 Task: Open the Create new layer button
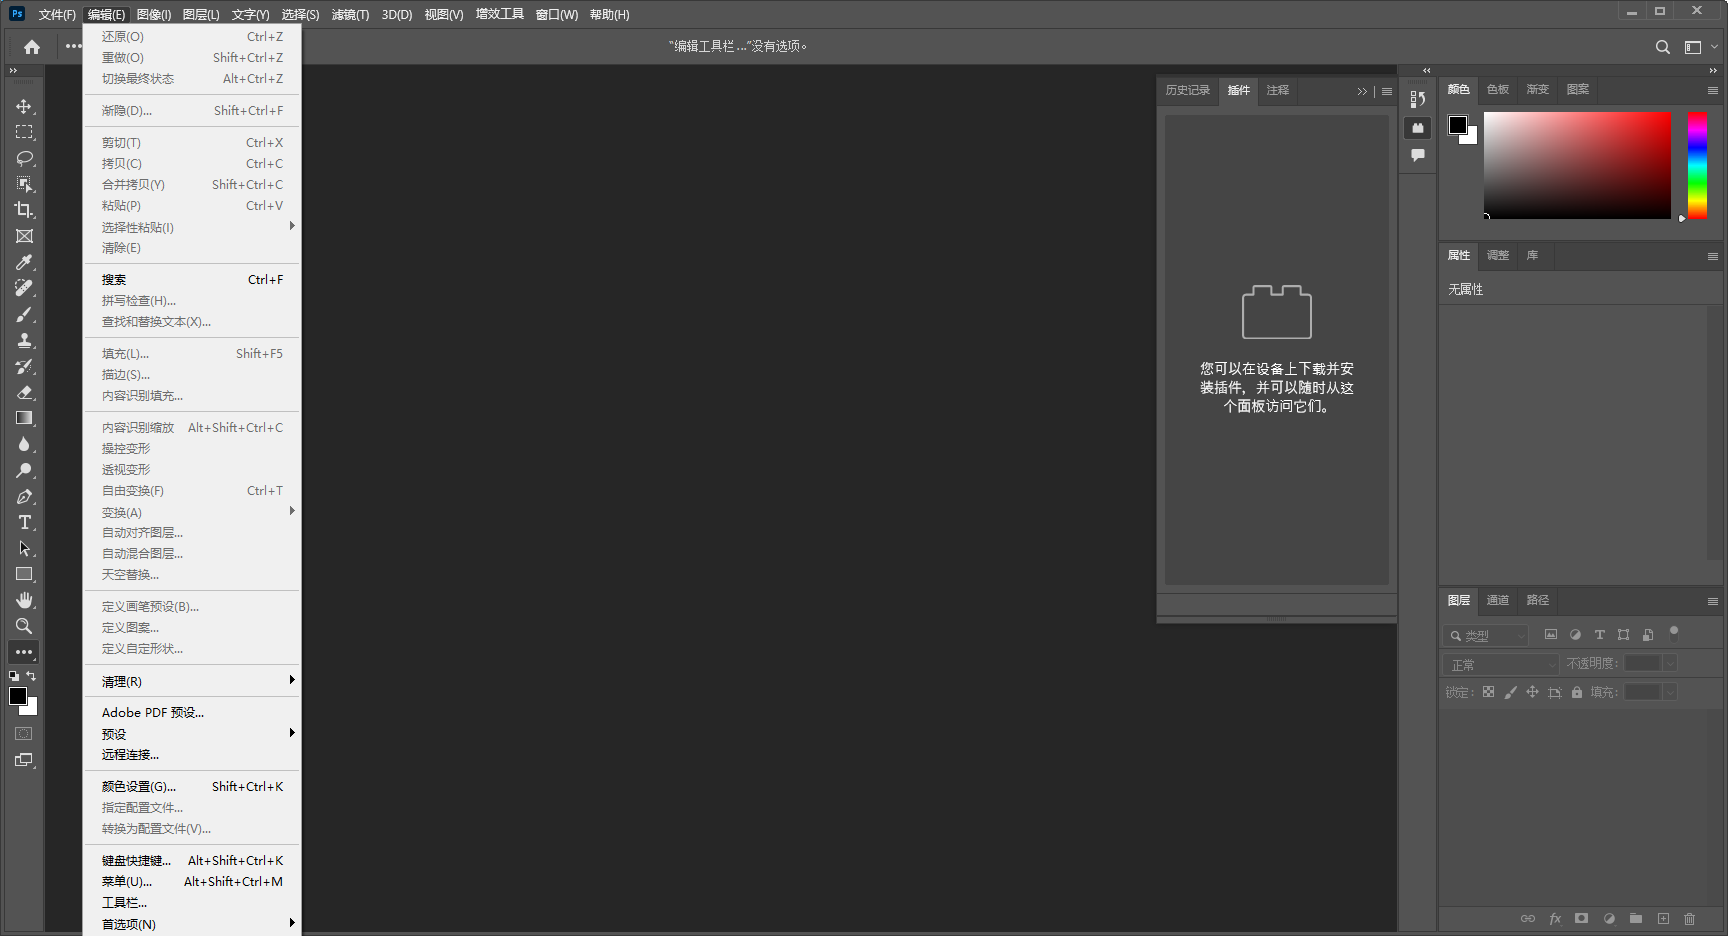(1664, 918)
